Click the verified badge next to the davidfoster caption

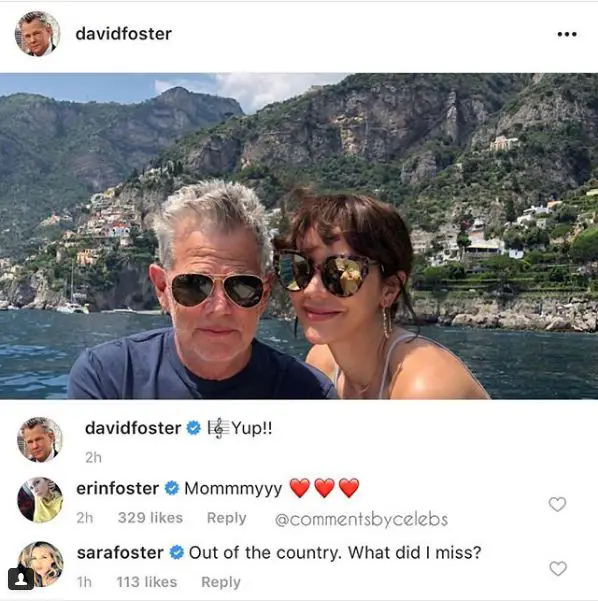point(194,428)
